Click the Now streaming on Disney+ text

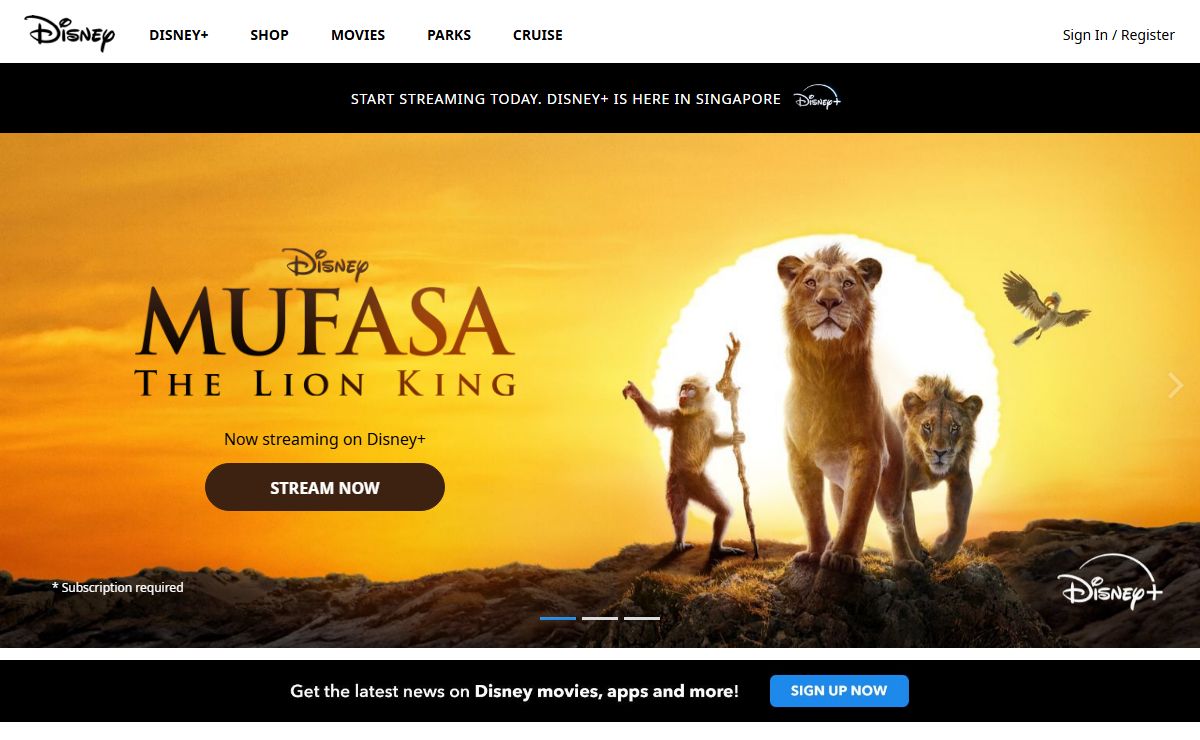pos(325,439)
